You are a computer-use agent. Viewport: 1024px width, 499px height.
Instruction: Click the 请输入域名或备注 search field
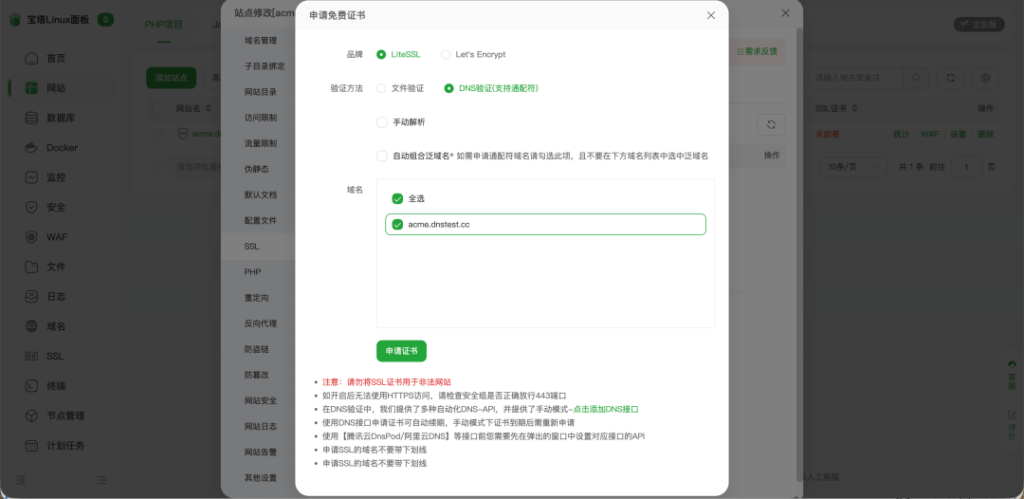click(856, 77)
